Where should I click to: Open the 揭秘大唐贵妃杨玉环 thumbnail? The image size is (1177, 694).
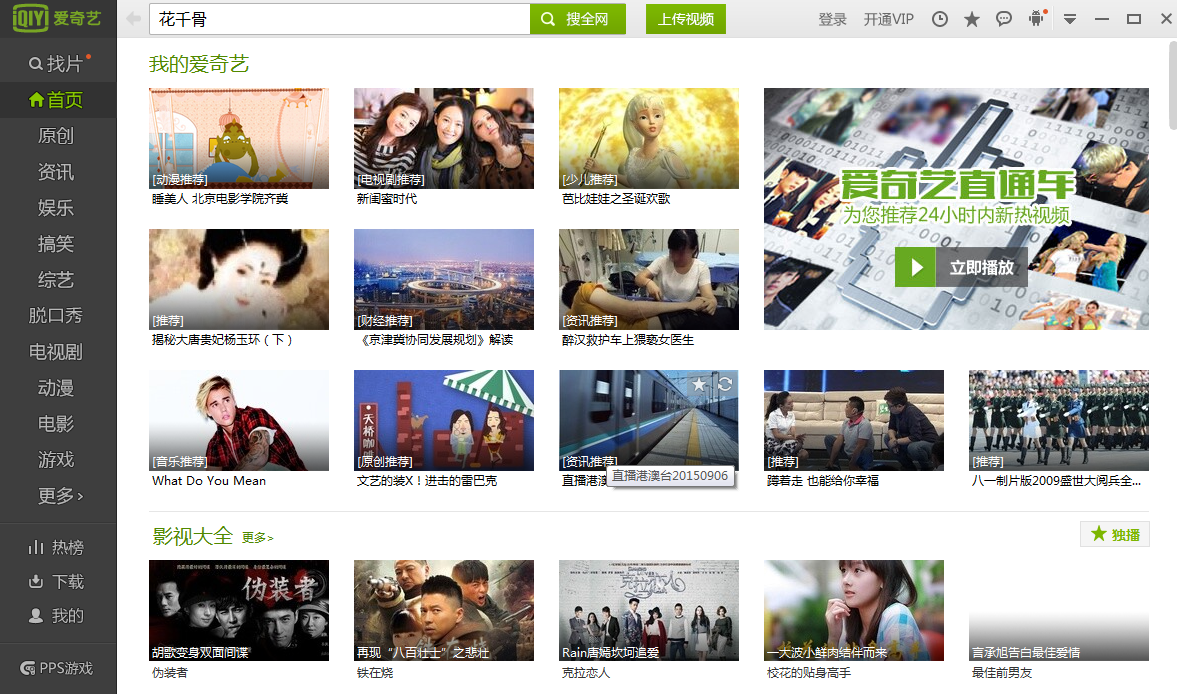pyautogui.click(x=239, y=279)
